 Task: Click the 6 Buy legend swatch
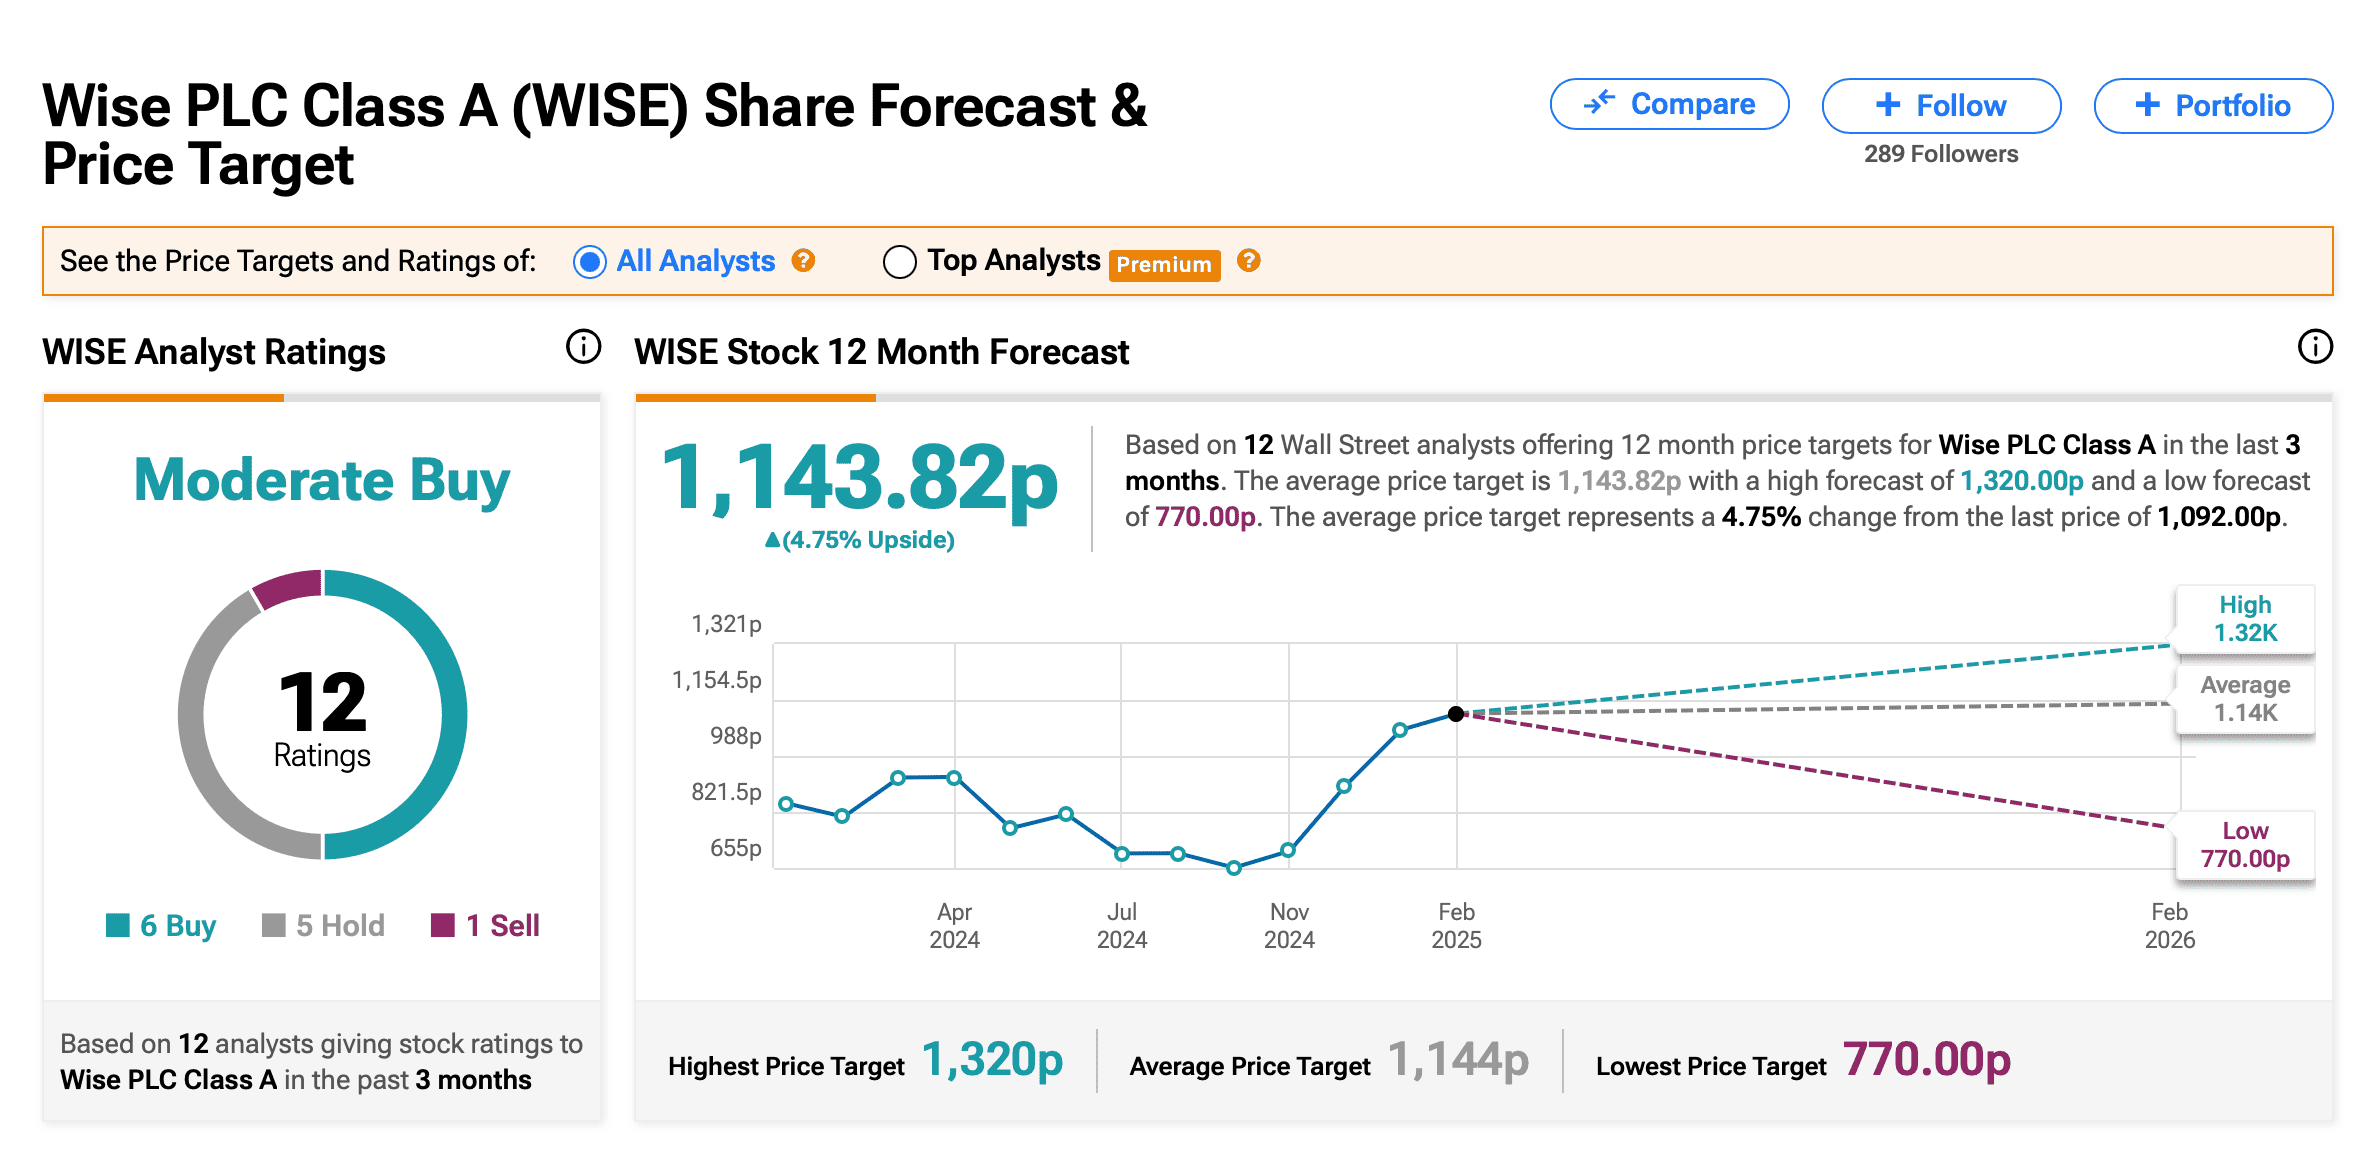coord(118,925)
